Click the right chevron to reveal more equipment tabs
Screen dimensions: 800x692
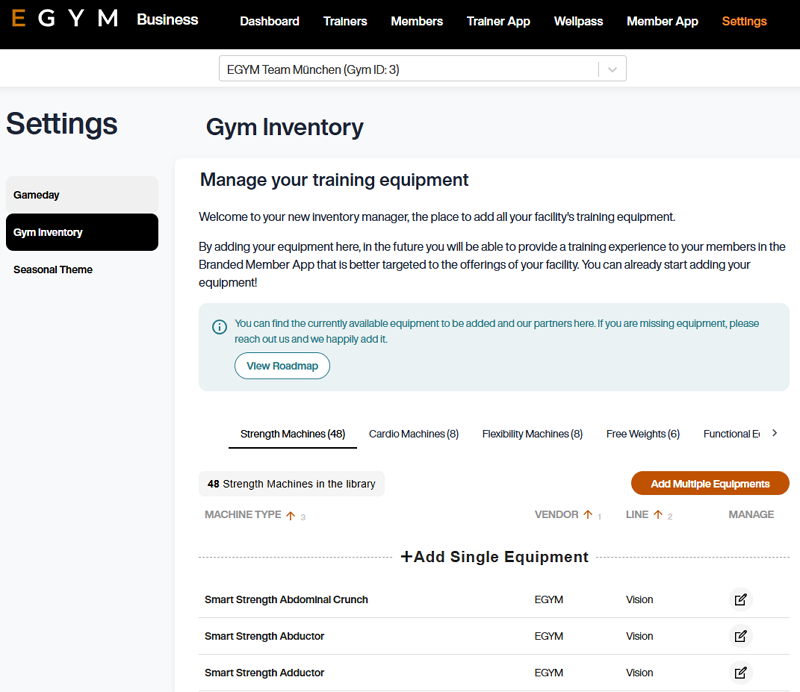(774, 433)
